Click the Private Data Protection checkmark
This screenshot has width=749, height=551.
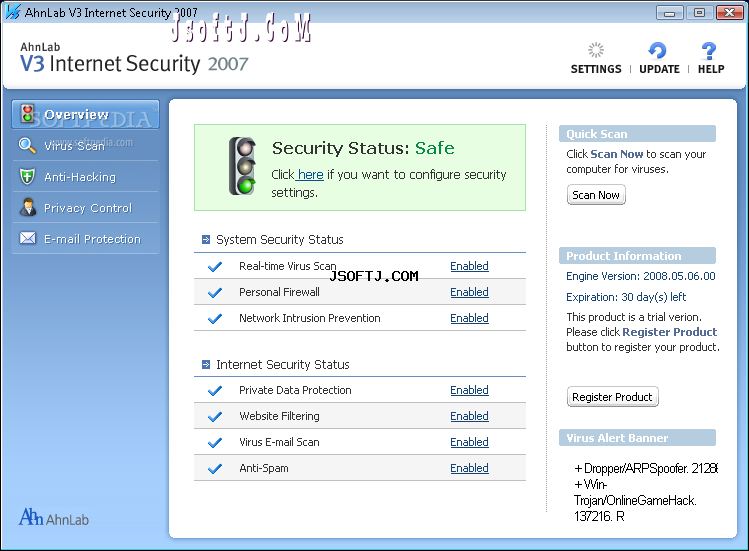coord(215,390)
